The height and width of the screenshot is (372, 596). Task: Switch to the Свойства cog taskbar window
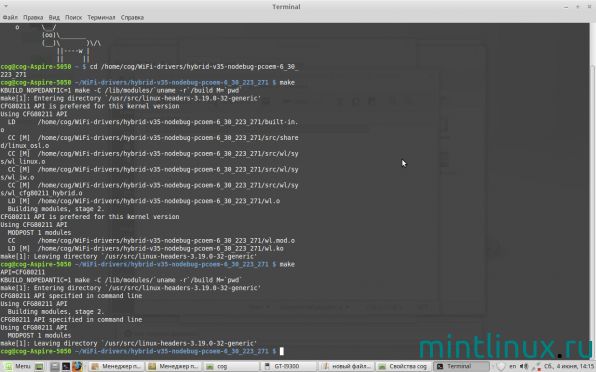coord(403,366)
